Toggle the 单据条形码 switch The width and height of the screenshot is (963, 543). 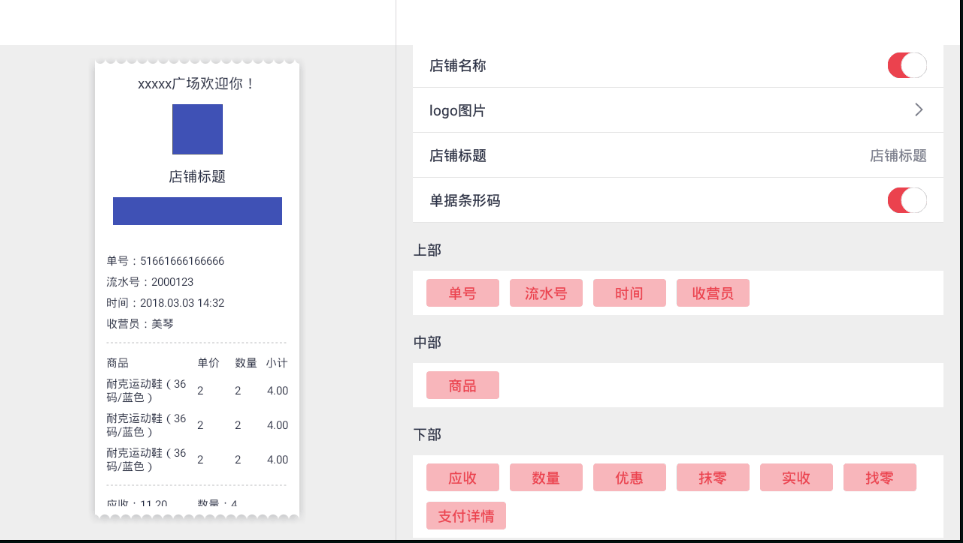point(906,200)
